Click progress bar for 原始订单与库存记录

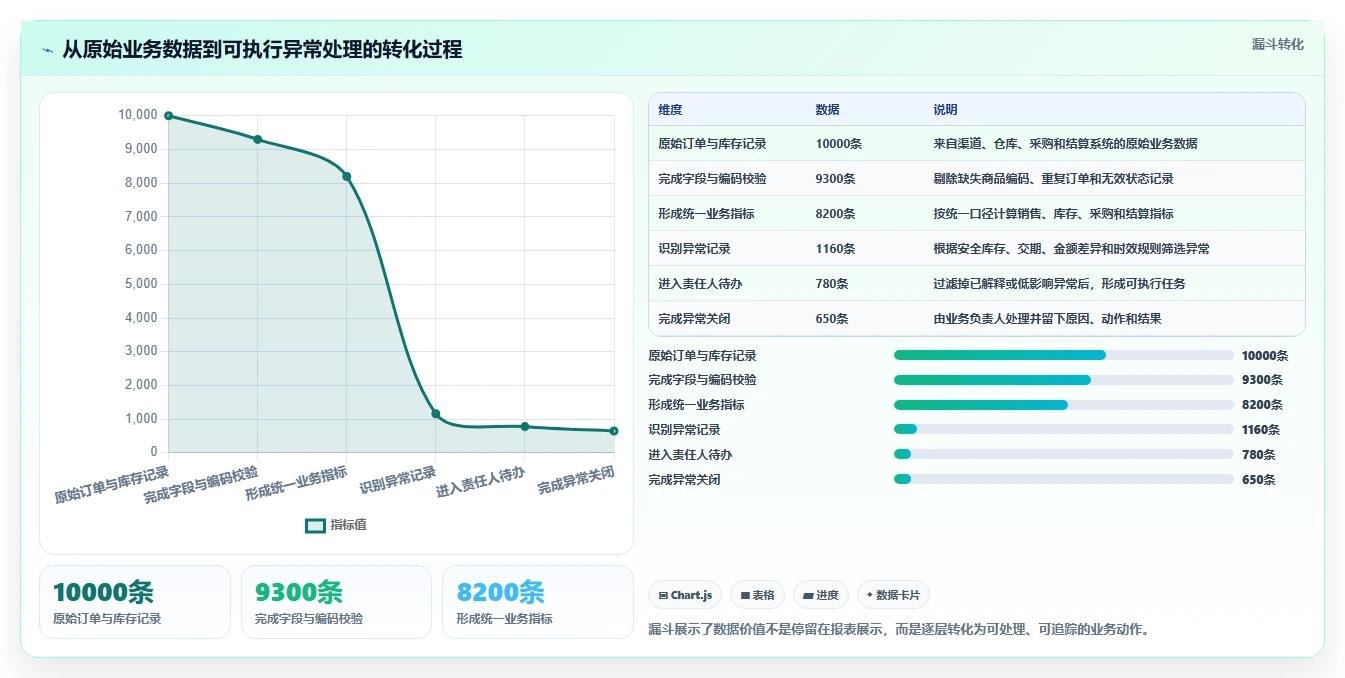(1064, 355)
